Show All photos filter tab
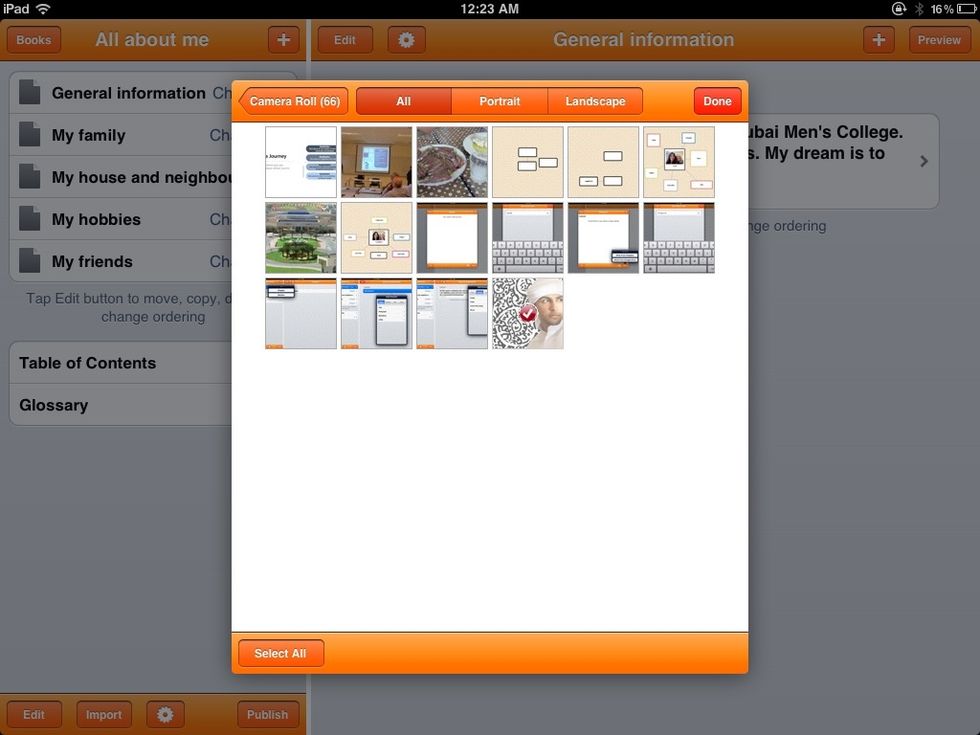 (403, 101)
